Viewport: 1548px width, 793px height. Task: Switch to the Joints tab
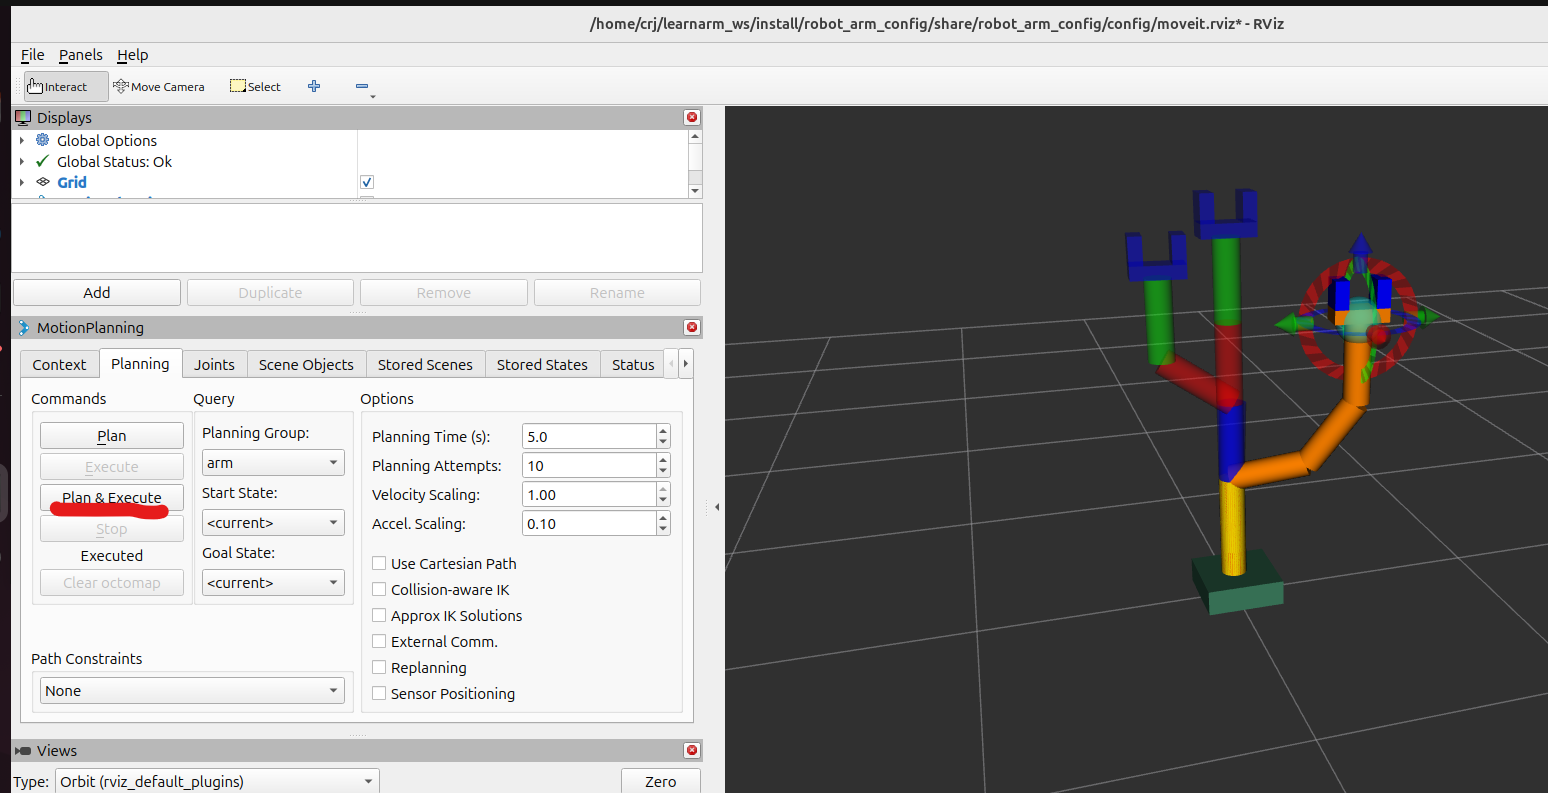coord(214,364)
